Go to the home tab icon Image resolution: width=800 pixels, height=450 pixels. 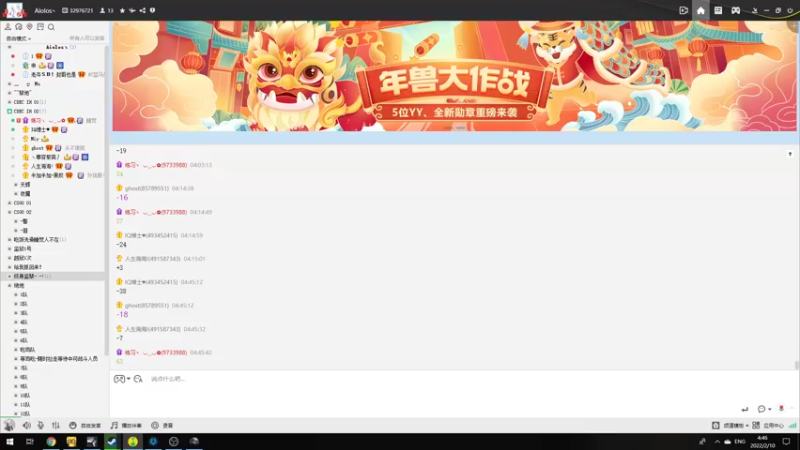tap(701, 10)
